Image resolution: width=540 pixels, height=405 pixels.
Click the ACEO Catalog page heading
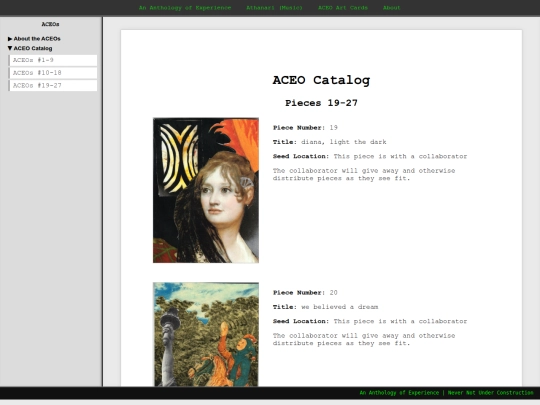coord(321,80)
